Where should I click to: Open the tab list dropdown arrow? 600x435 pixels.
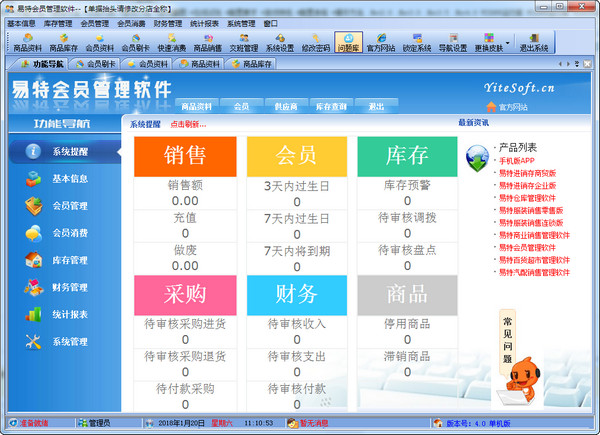(577, 64)
